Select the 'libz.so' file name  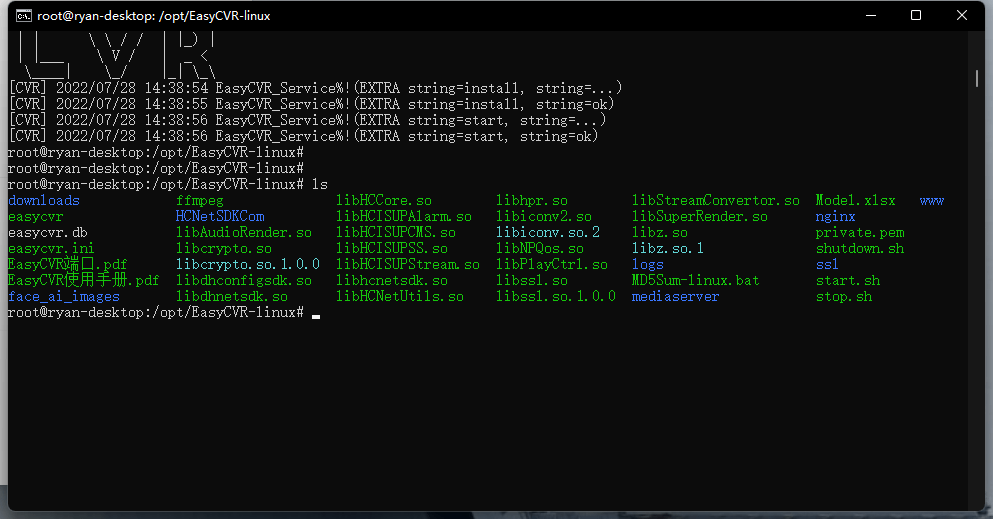[660, 232]
